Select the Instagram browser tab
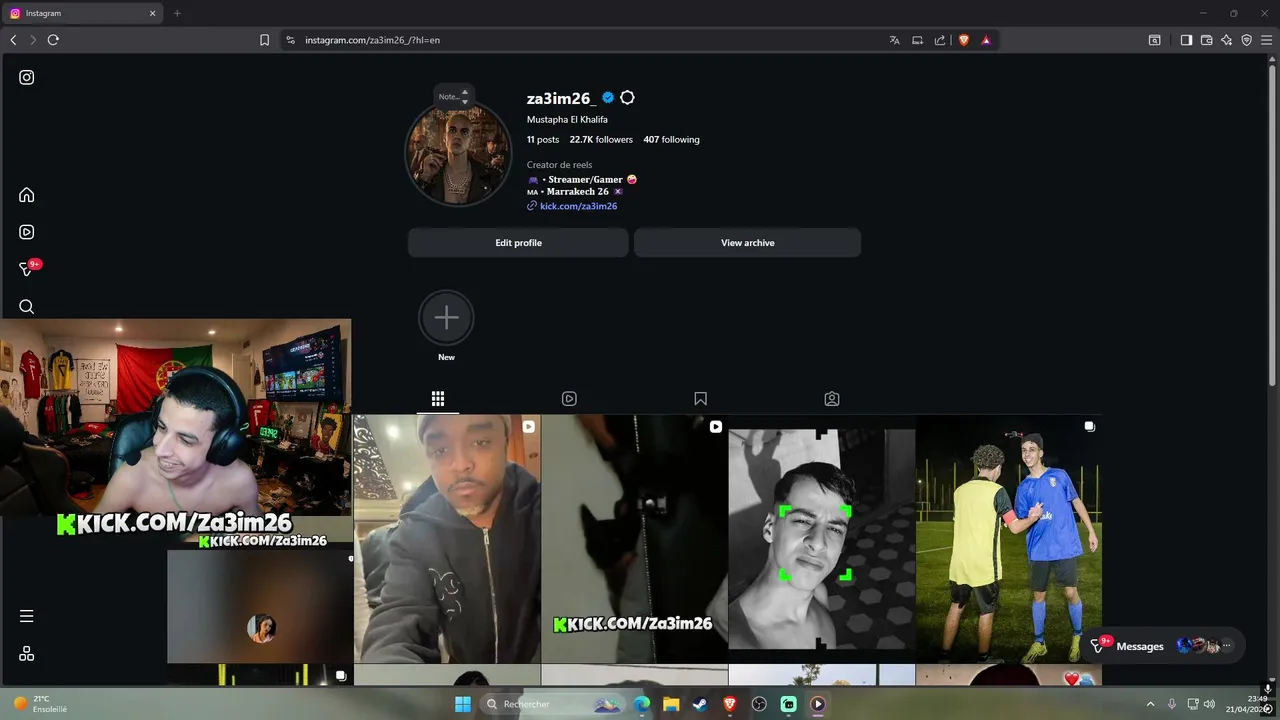The width and height of the screenshot is (1280, 720). coord(82,13)
